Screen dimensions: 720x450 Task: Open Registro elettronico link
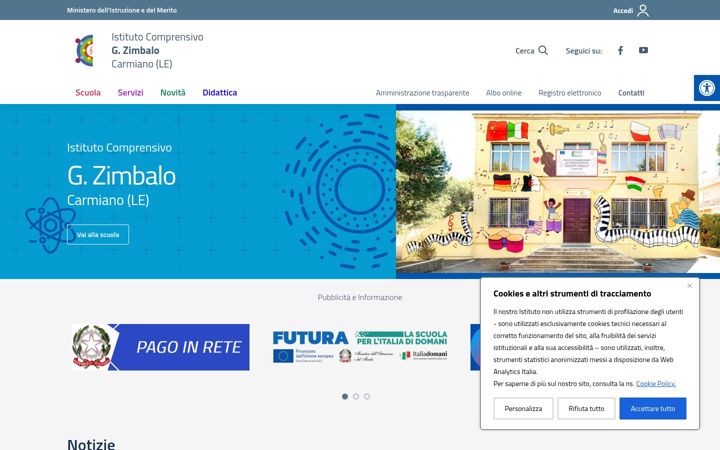[x=569, y=93]
